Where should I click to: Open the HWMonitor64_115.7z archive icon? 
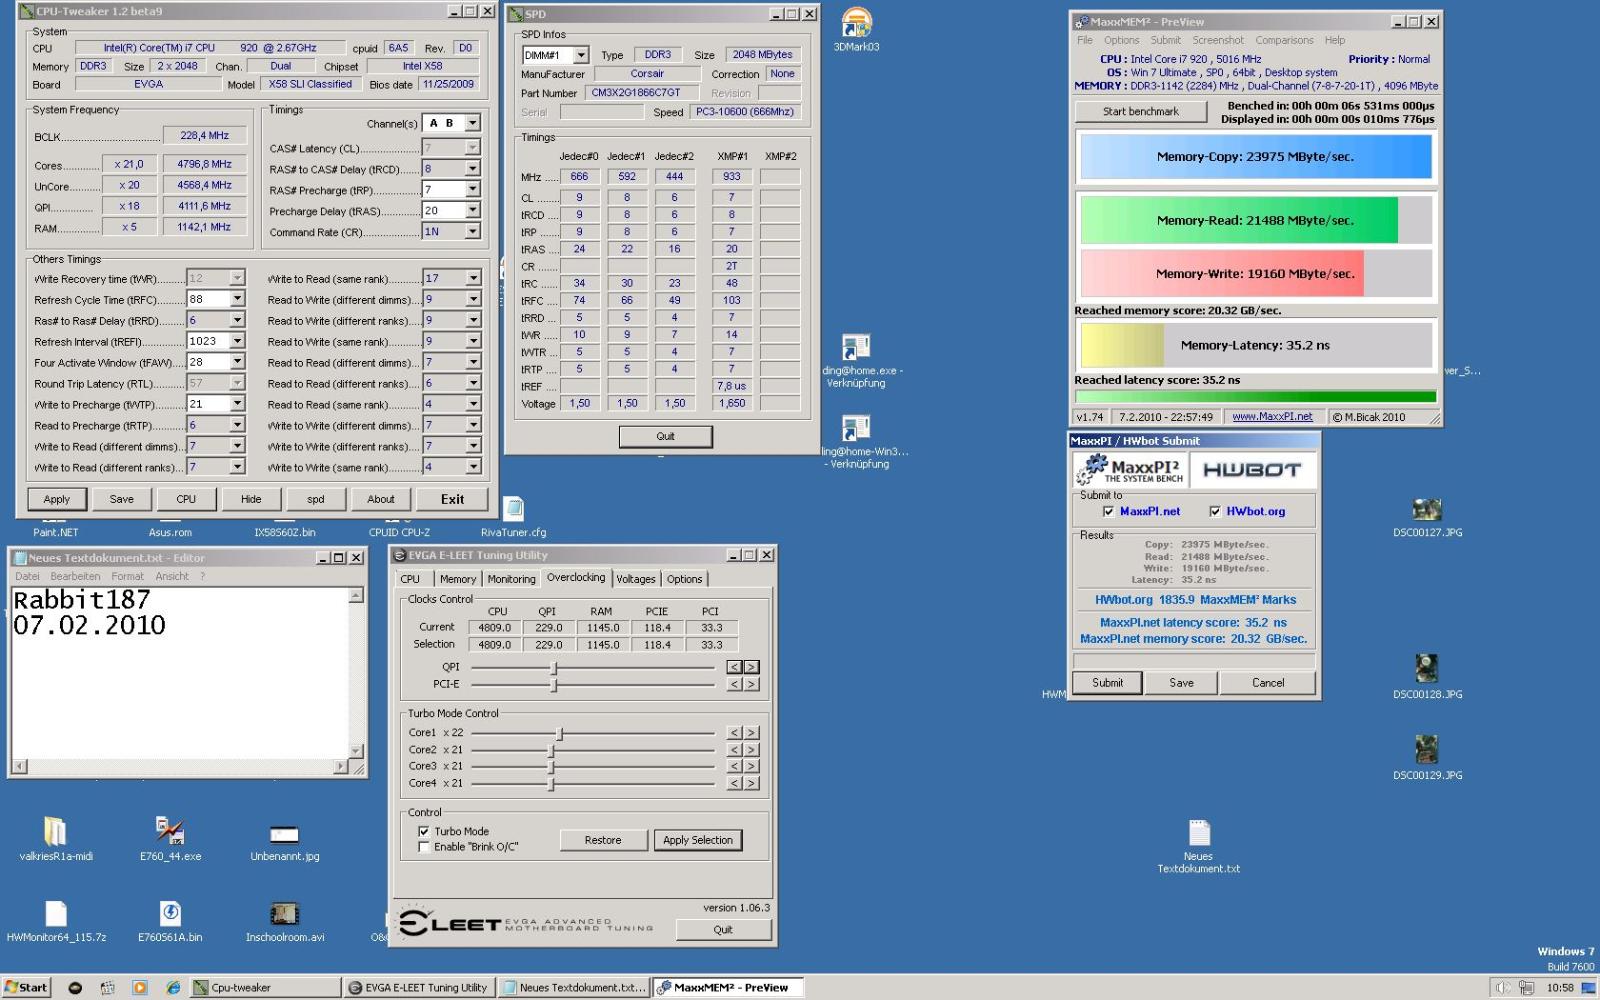[56, 913]
